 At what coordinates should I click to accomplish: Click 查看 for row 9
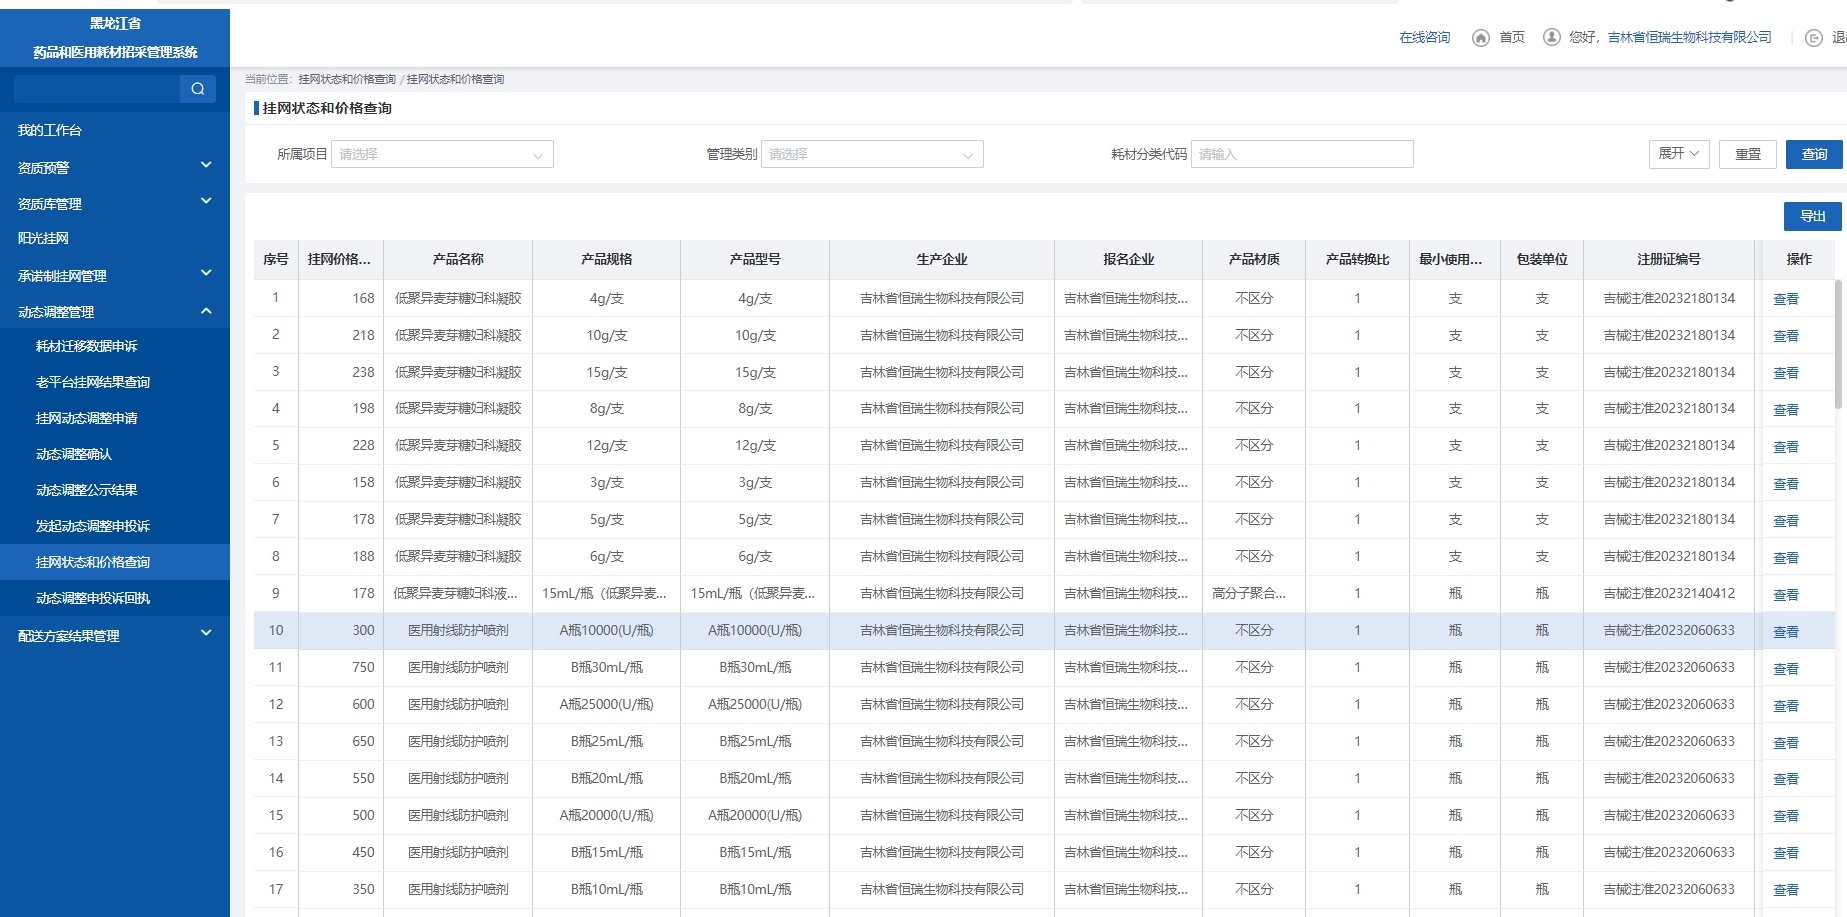tap(1786, 595)
